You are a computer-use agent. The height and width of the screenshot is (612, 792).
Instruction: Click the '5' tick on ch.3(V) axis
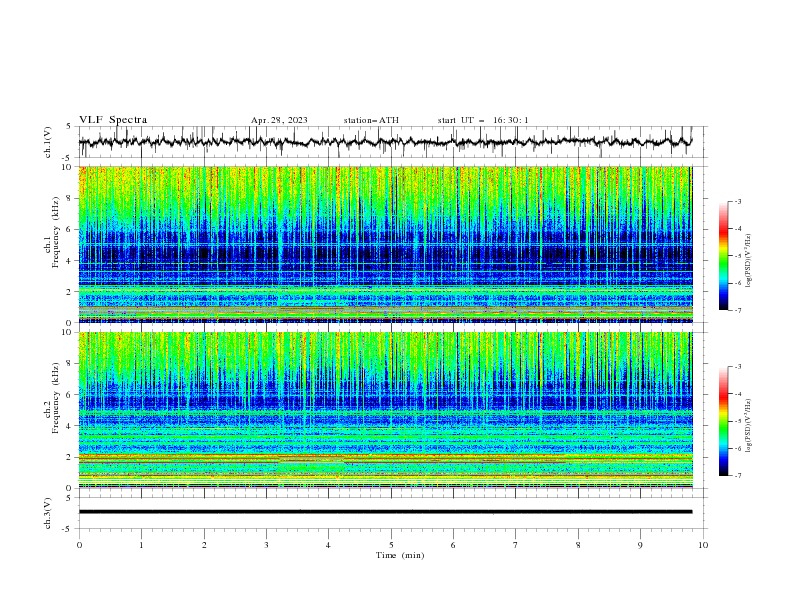[x=68, y=497]
